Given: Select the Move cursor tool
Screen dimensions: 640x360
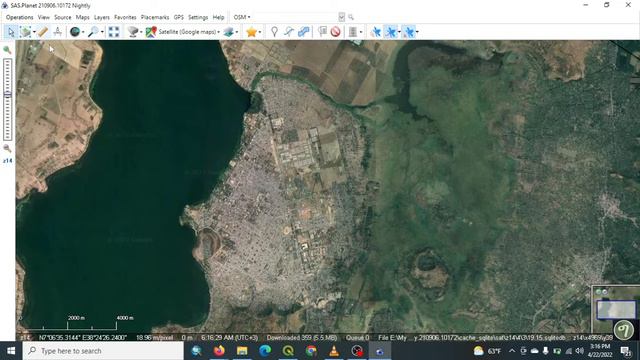Looking at the screenshot, I should click(11, 32).
